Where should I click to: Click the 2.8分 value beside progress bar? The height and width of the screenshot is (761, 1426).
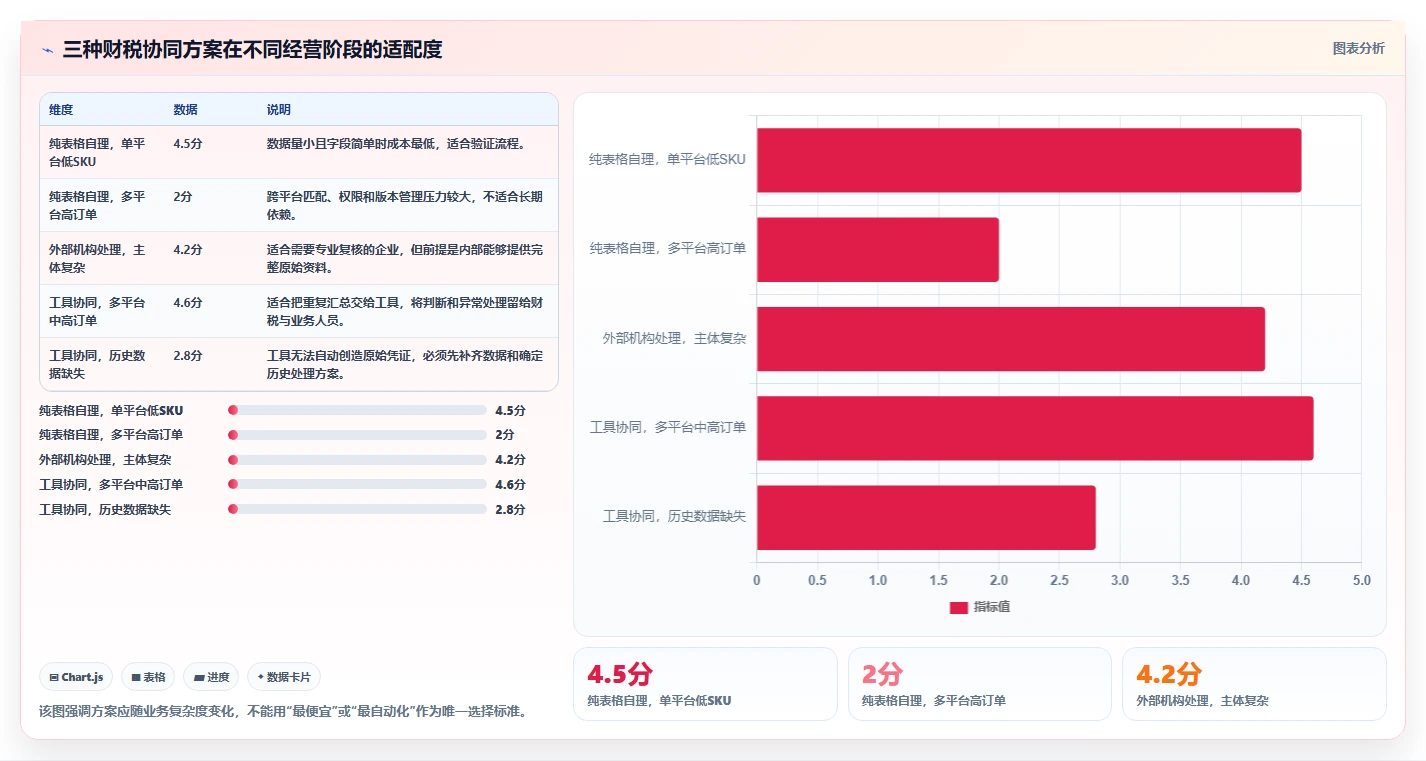point(510,510)
